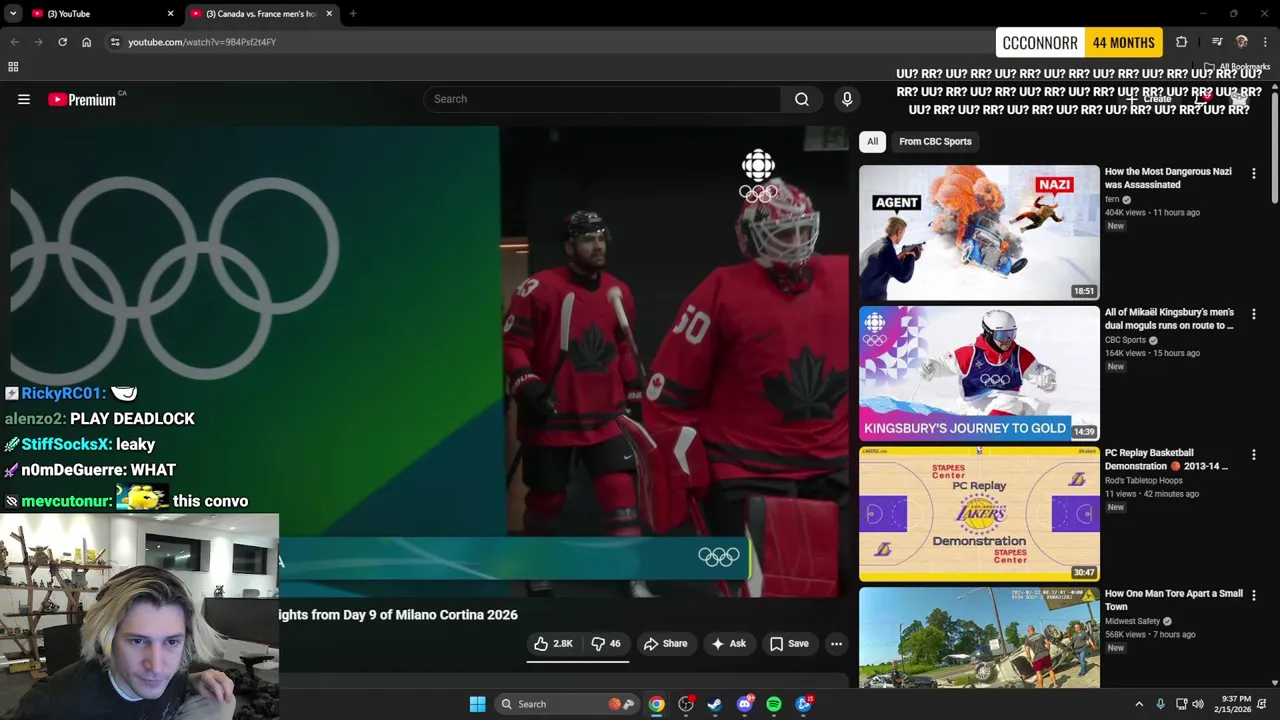This screenshot has height=720, width=1280.
Task: Close the Canada vs. France tab
Action: pyautogui.click(x=329, y=14)
